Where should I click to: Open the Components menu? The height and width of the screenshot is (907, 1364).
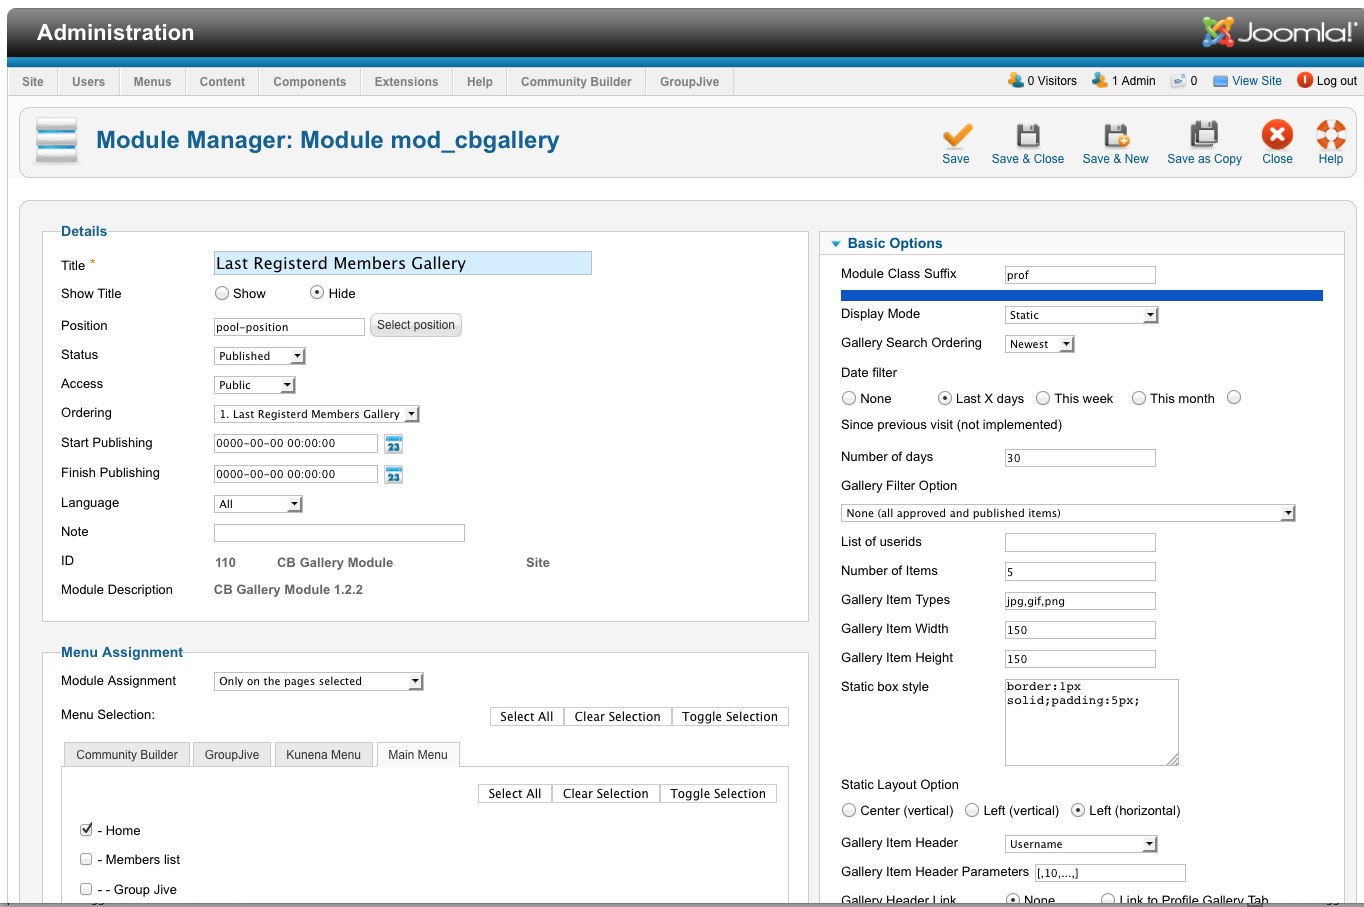[310, 82]
